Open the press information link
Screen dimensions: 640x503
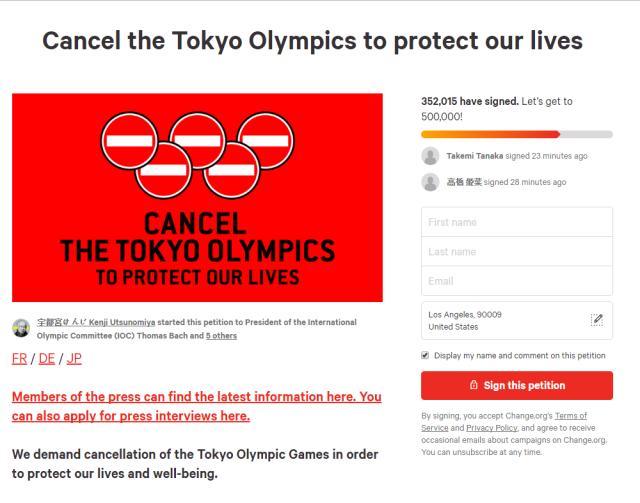click(196, 406)
